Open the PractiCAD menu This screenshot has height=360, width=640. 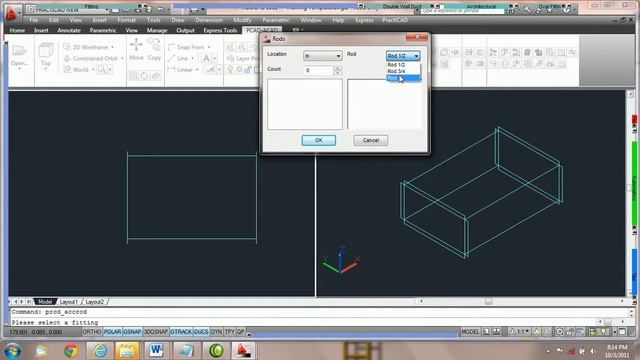click(x=395, y=20)
